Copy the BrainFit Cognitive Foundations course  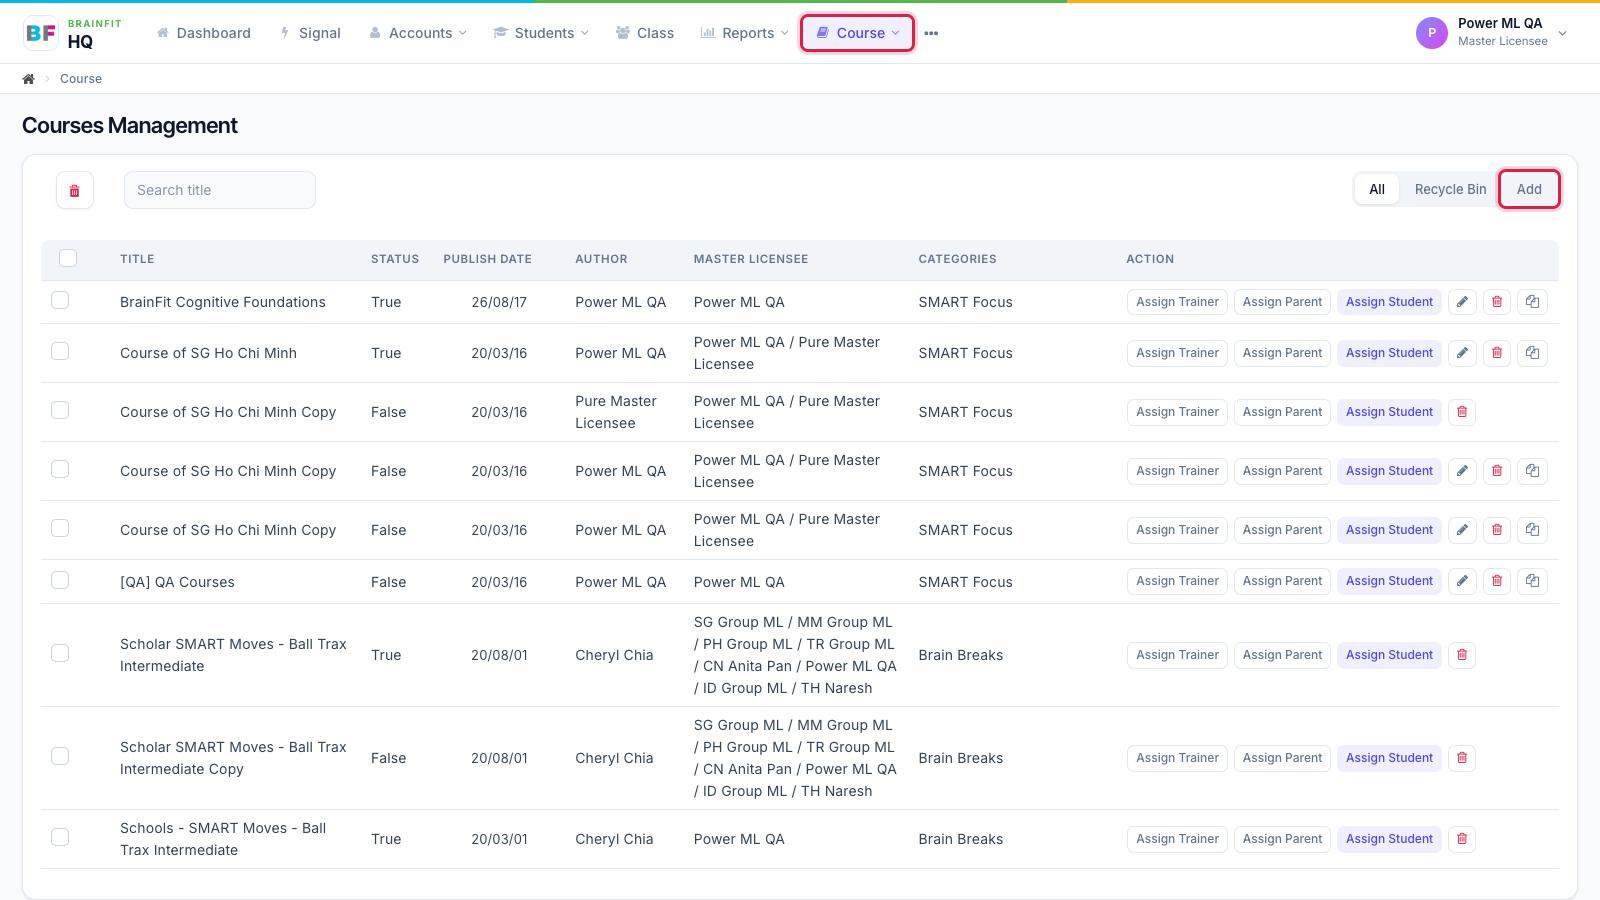(1532, 302)
